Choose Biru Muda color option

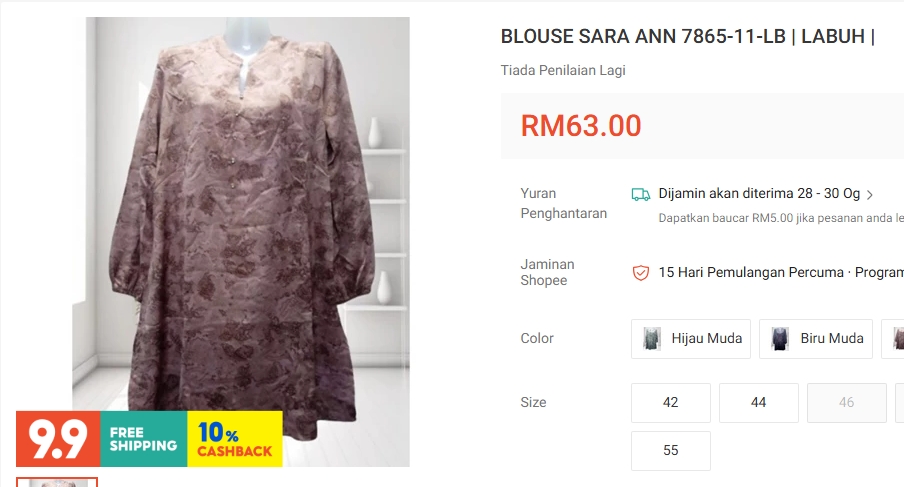816,339
